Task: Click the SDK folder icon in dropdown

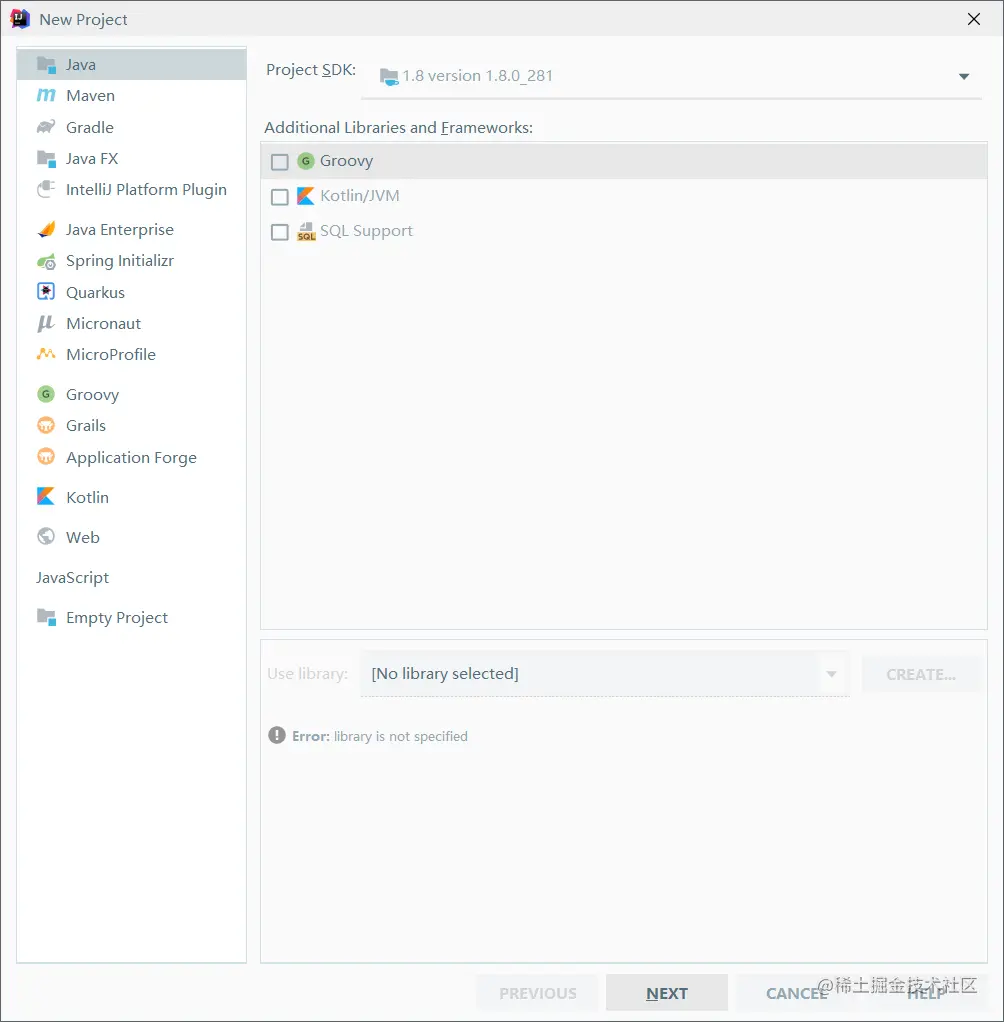Action: pyautogui.click(x=389, y=77)
